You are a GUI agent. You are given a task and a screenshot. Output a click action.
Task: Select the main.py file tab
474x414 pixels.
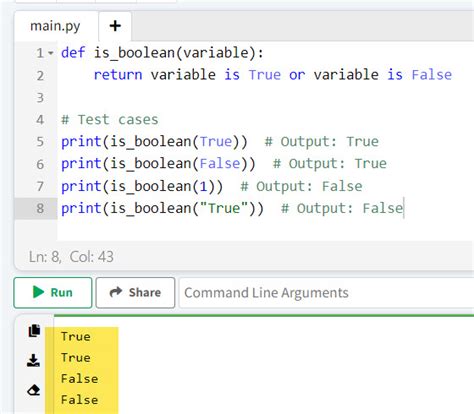(x=55, y=26)
